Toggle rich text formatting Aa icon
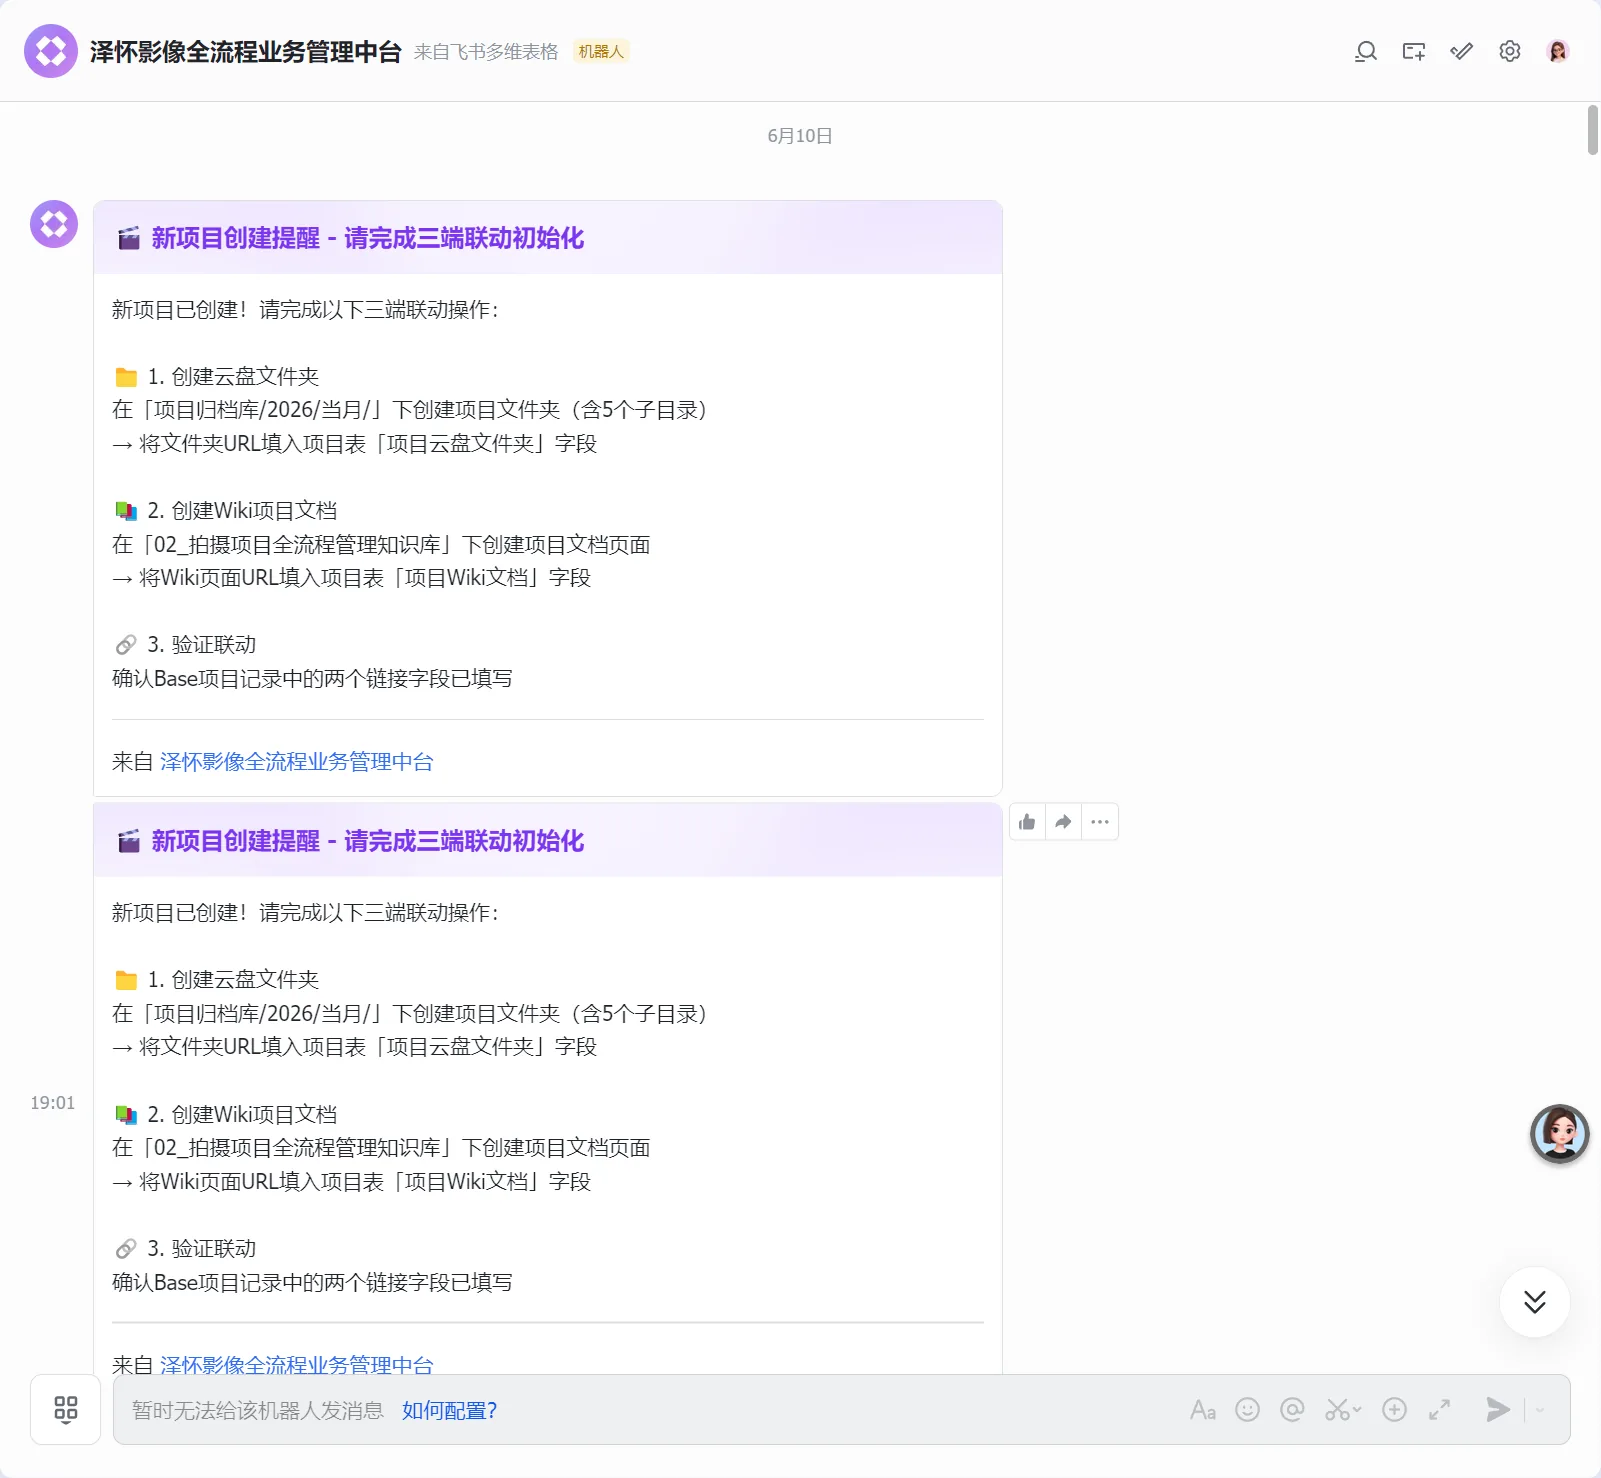 click(x=1203, y=1410)
